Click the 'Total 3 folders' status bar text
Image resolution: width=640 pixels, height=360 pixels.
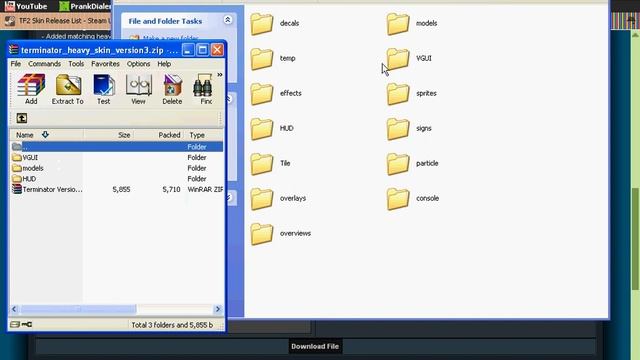tap(172, 325)
